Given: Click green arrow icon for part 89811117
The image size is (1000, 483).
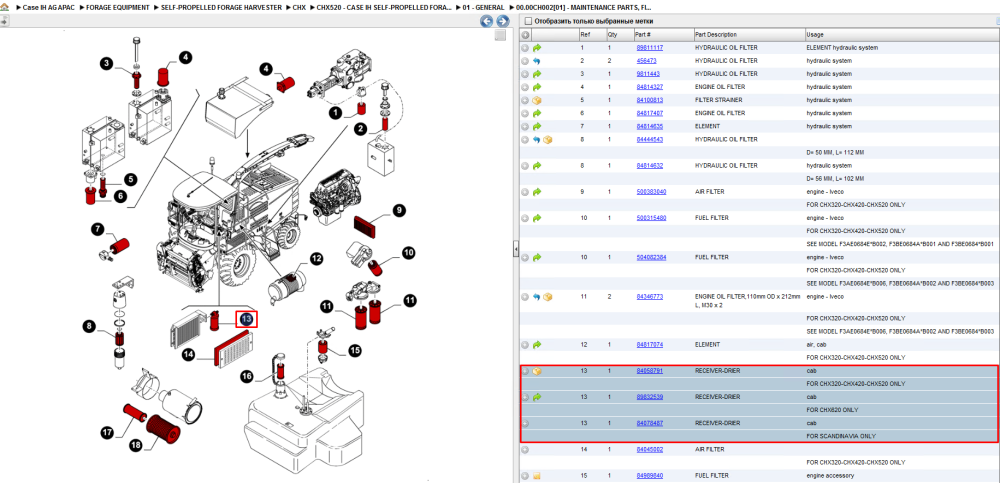Looking at the screenshot, I should click(537, 48).
